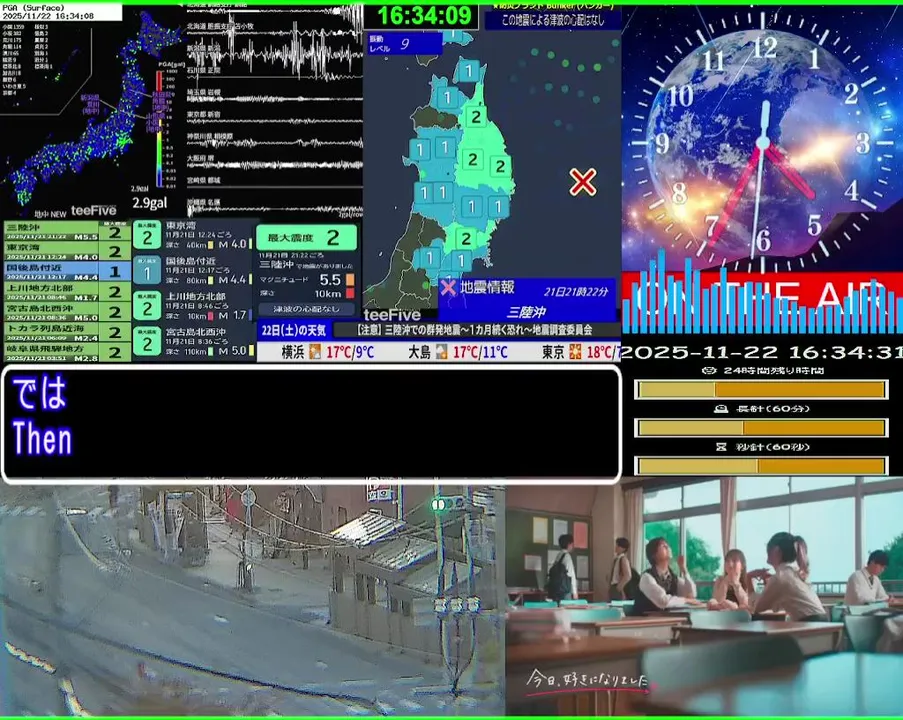Click the Then English subtitle text
This screenshot has height=720, width=903.
(x=42, y=439)
